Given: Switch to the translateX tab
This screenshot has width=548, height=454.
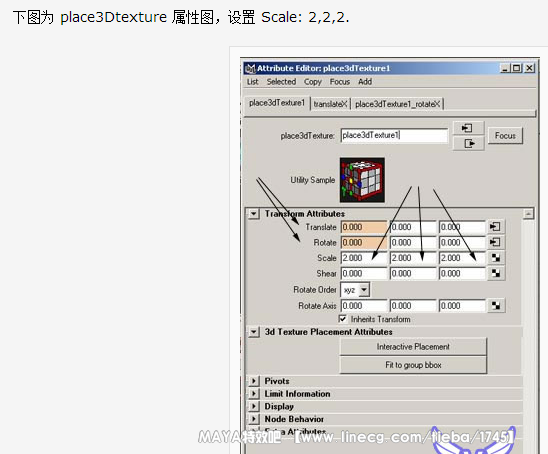Looking at the screenshot, I should pos(330,104).
